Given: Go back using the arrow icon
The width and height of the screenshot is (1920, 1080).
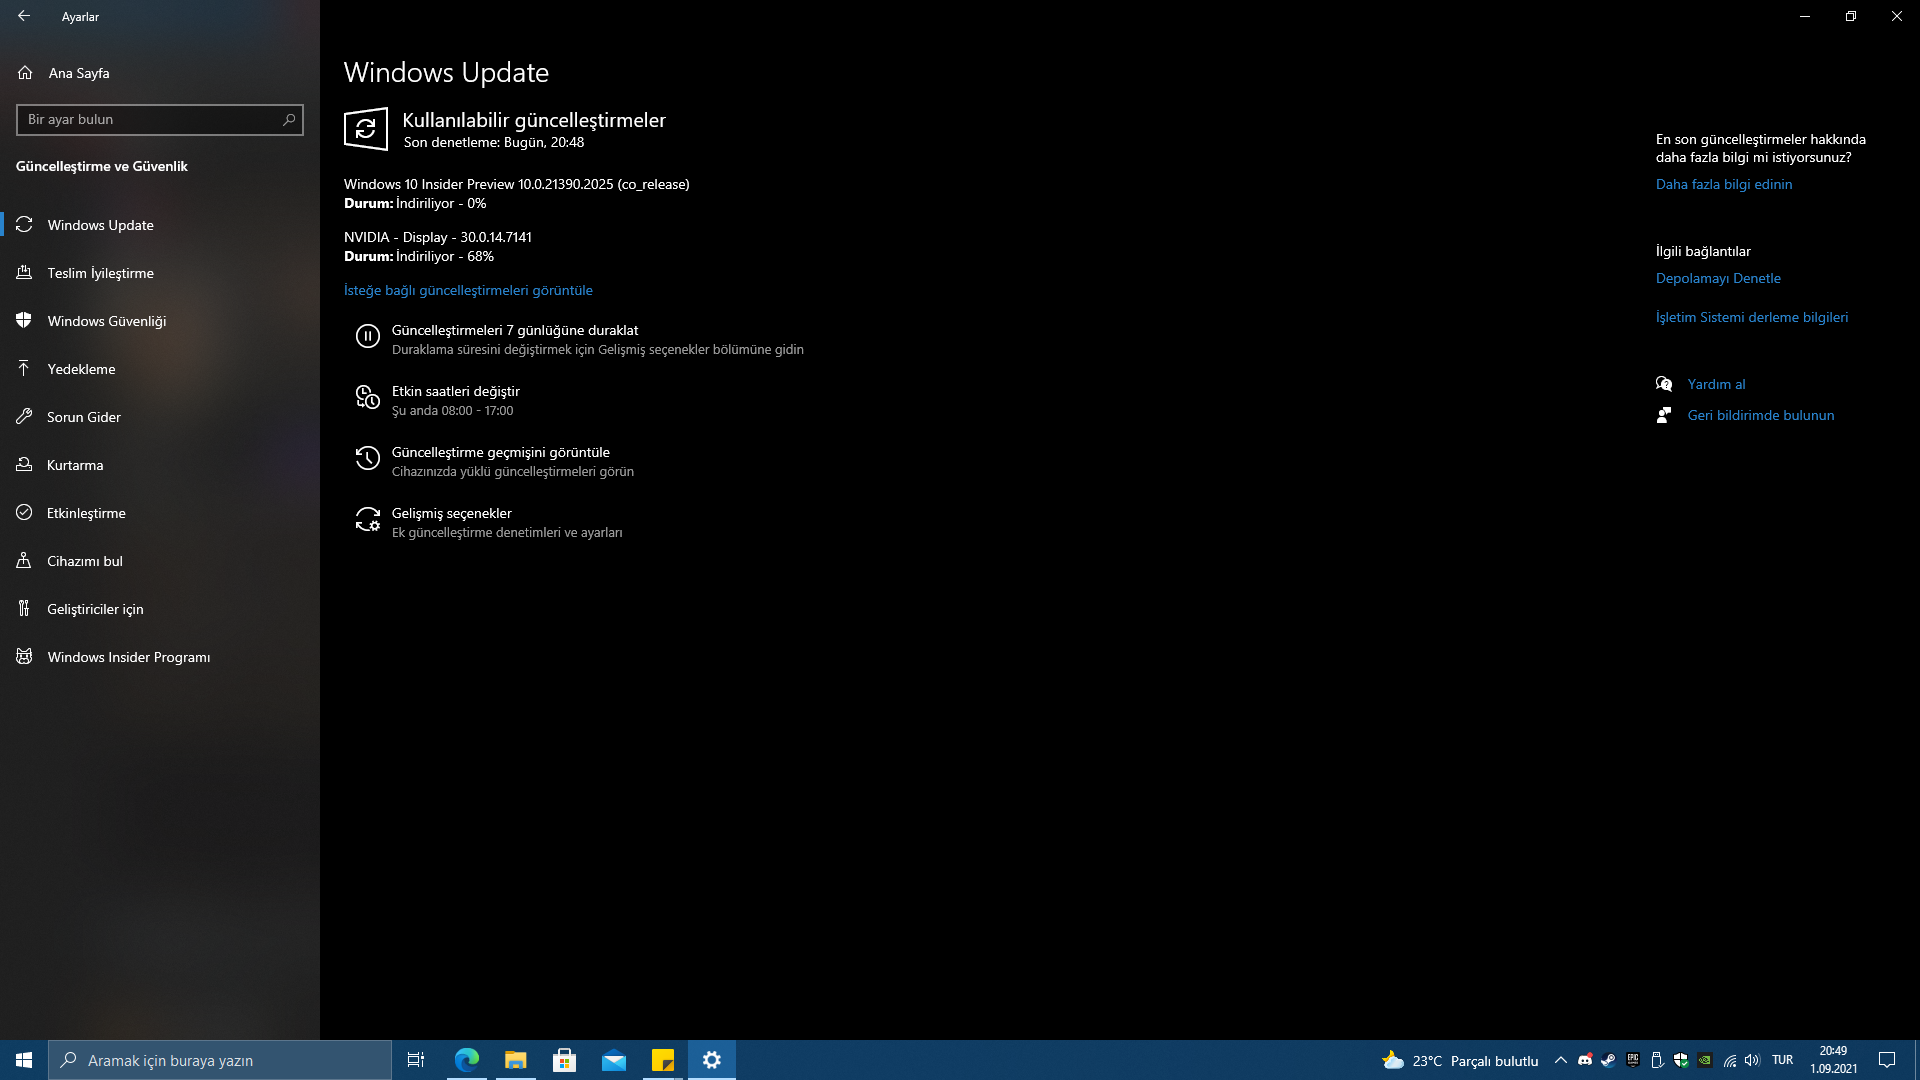Looking at the screenshot, I should (24, 16).
